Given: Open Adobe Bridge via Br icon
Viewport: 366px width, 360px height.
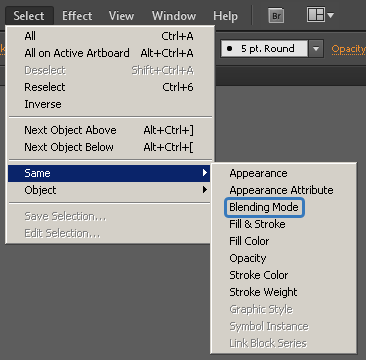Looking at the screenshot, I should 276,16.
